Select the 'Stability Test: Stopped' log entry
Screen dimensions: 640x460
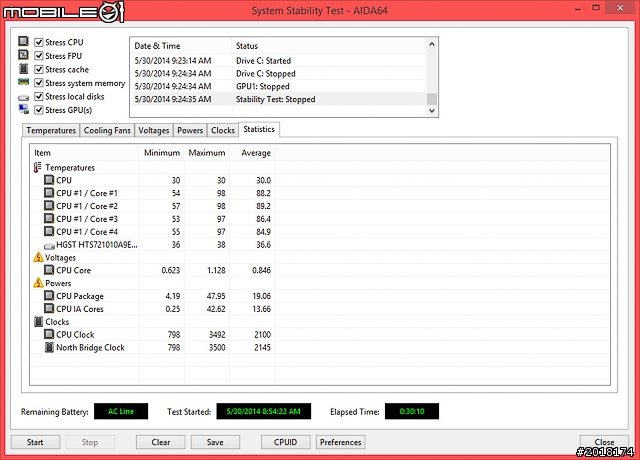tap(279, 99)
